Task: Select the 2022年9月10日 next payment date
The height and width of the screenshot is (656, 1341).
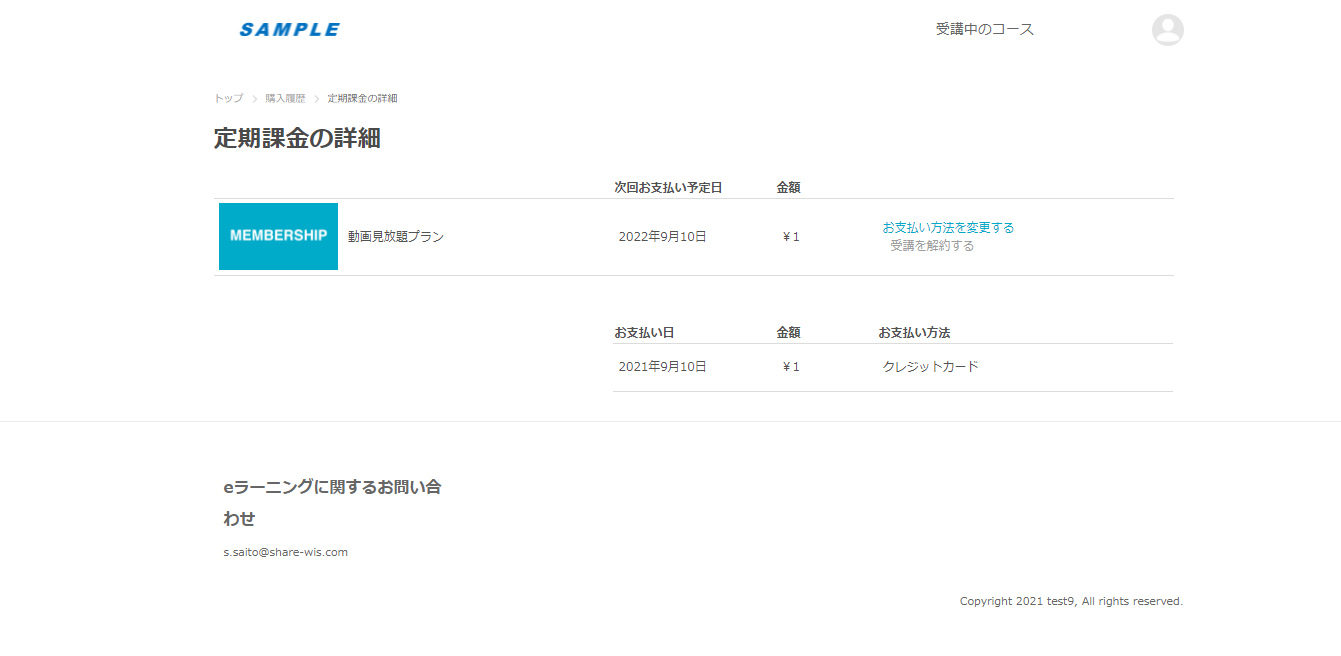Action: (x=662, y=237)
